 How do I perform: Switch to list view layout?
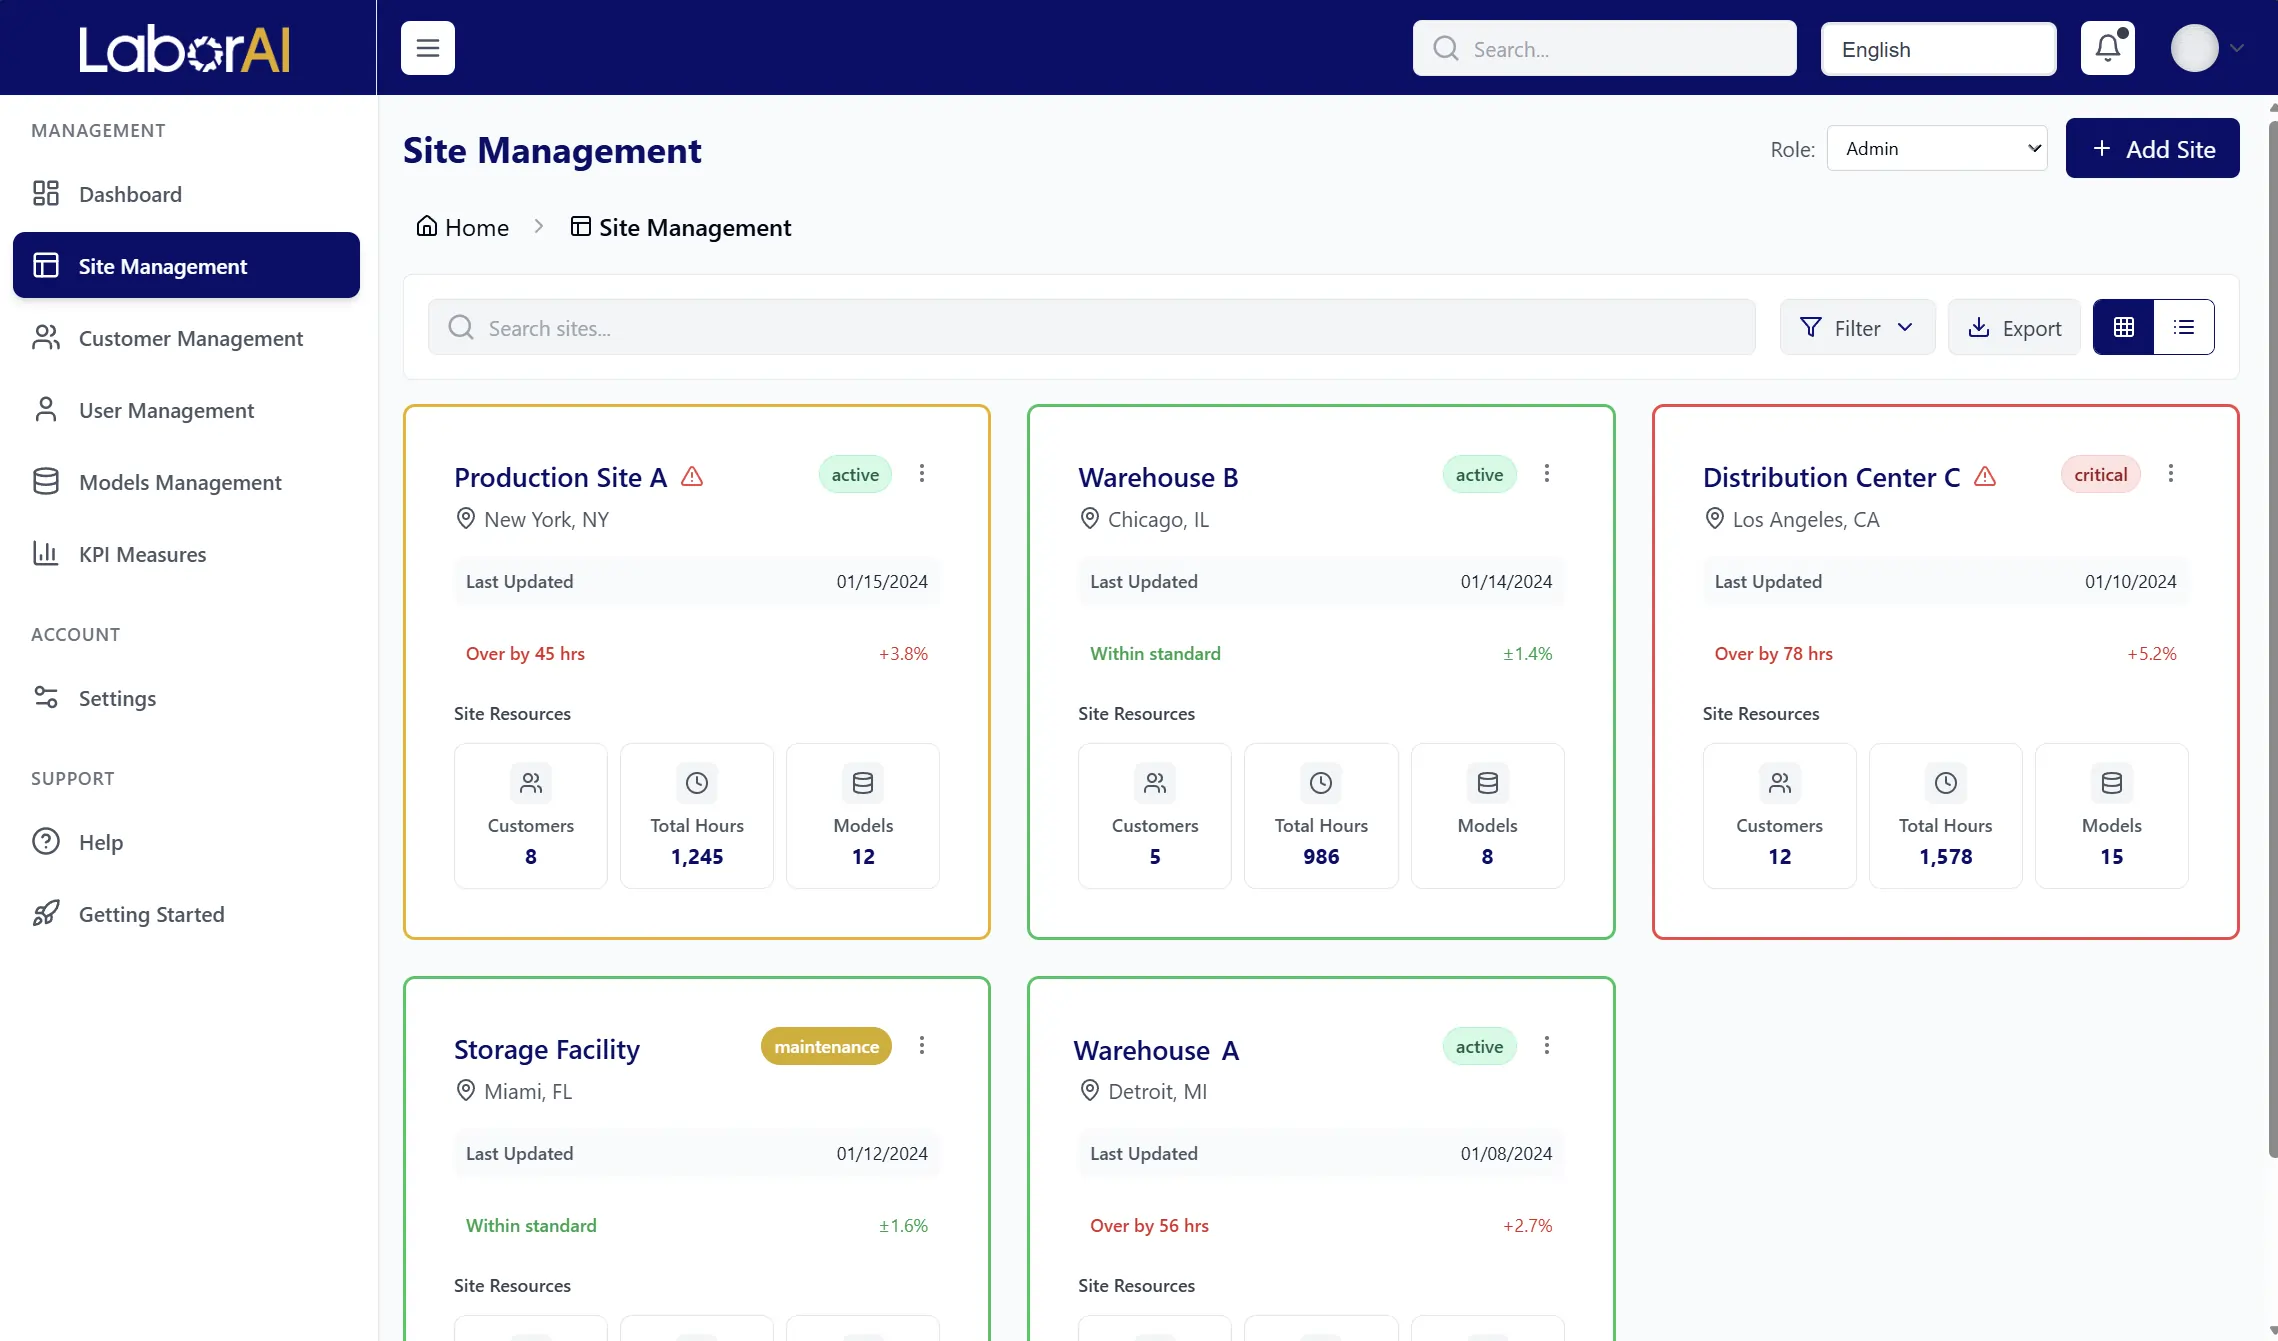tap(2184, 327)
